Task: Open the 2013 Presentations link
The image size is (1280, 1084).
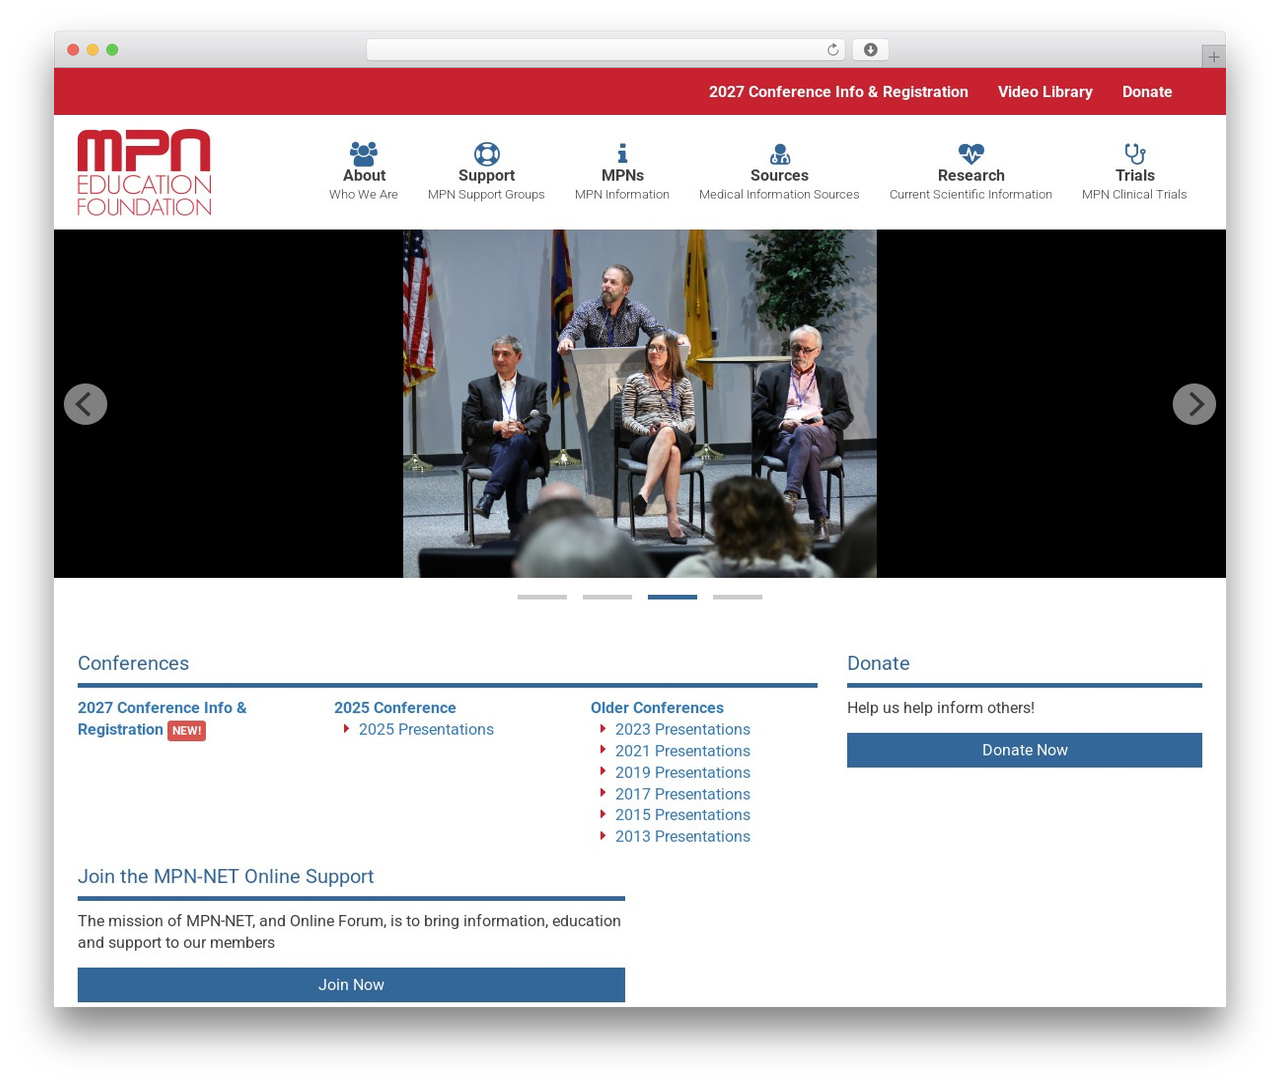Action: [x=682, y=837]
